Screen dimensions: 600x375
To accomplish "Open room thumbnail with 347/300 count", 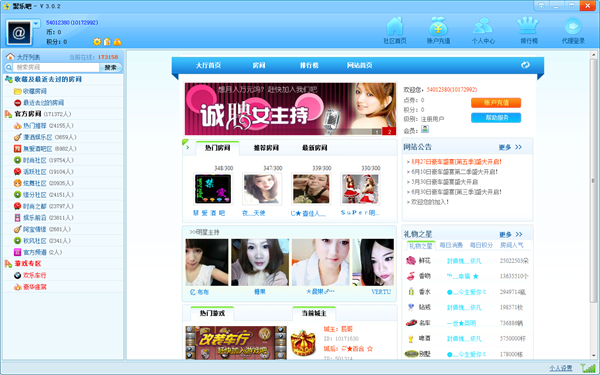I will 262,189.
